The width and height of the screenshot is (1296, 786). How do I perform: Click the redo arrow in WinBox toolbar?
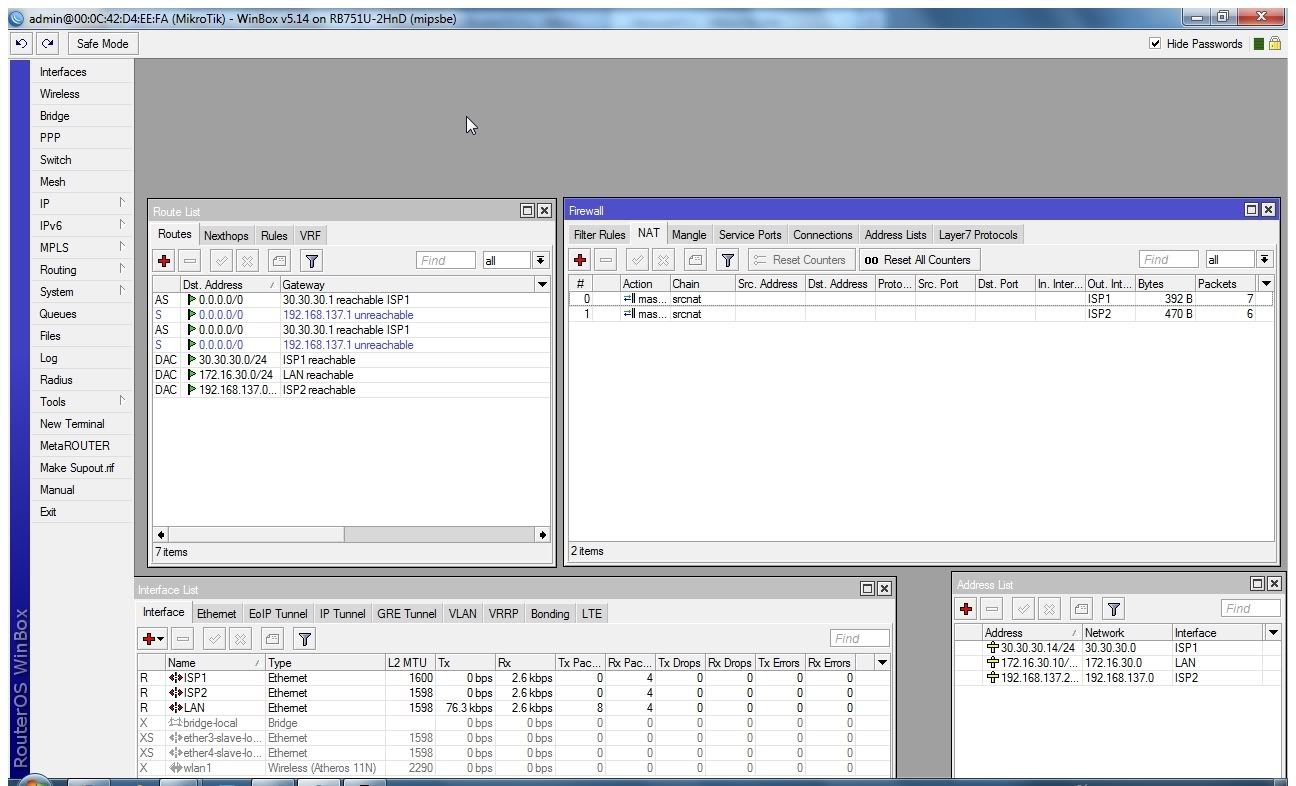click(x=47, y=44)
